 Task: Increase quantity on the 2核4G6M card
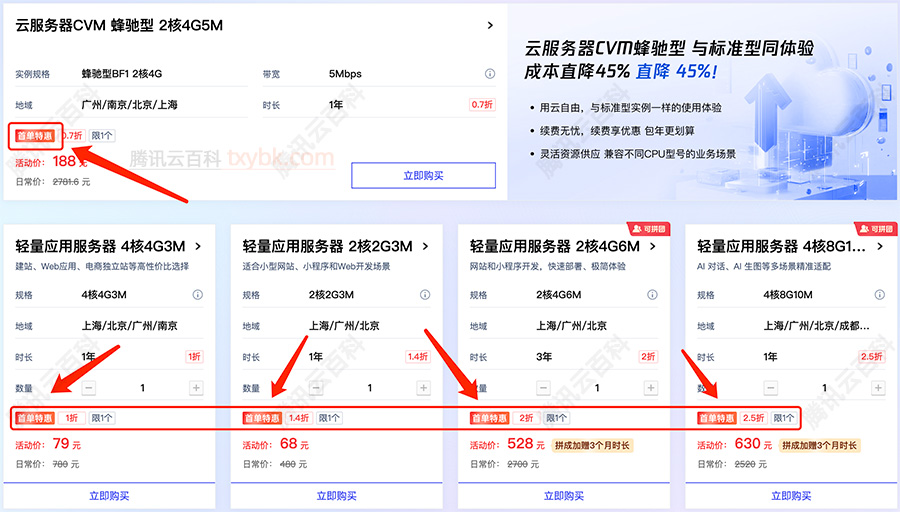coord(650,388)
